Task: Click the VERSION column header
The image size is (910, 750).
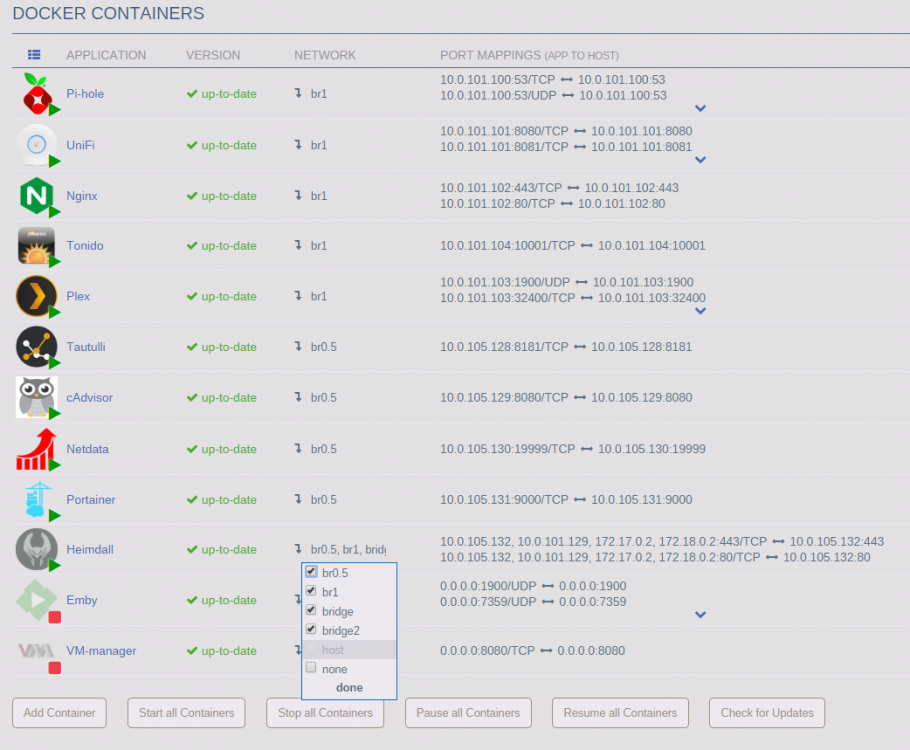Action: click(x=213, y=55)
